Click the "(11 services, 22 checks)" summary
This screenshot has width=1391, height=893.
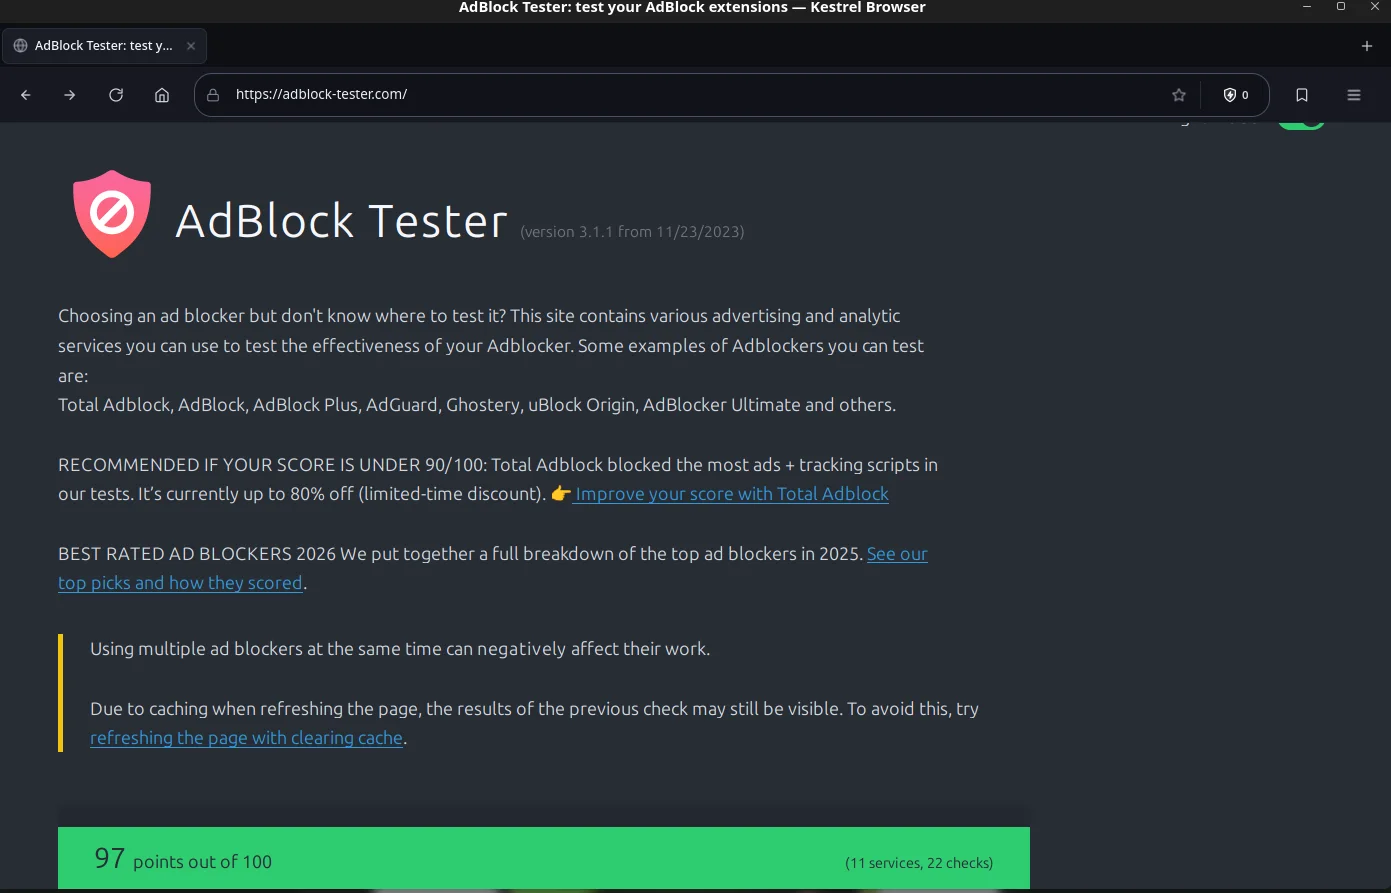(919, 863)
